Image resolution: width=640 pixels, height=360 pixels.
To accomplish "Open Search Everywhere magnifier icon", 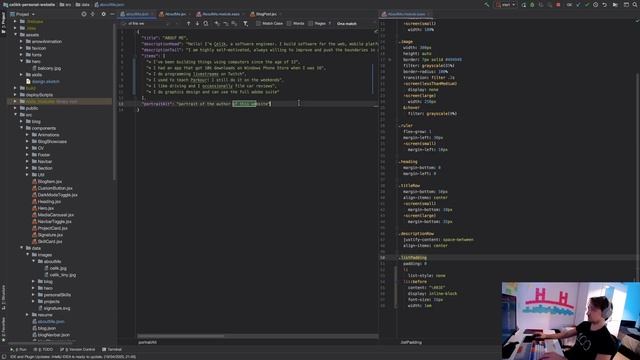I will tap(635, 5).
